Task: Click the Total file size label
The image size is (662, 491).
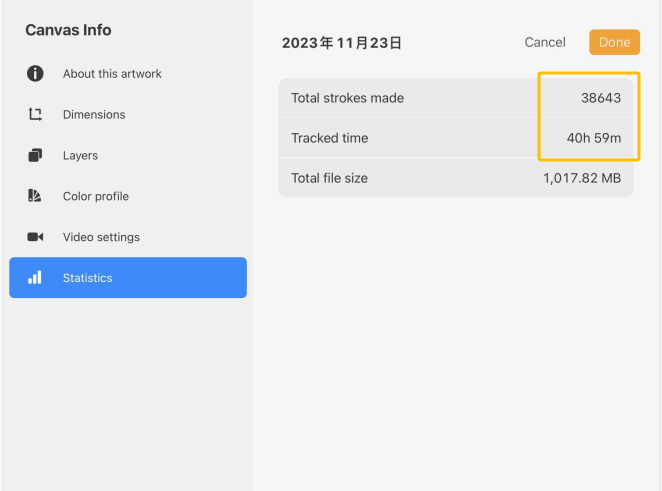Action: click(329, 178)
